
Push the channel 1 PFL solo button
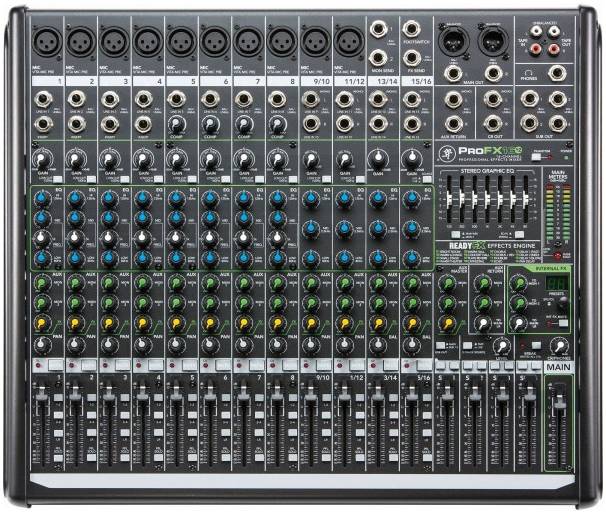(58, 458)
